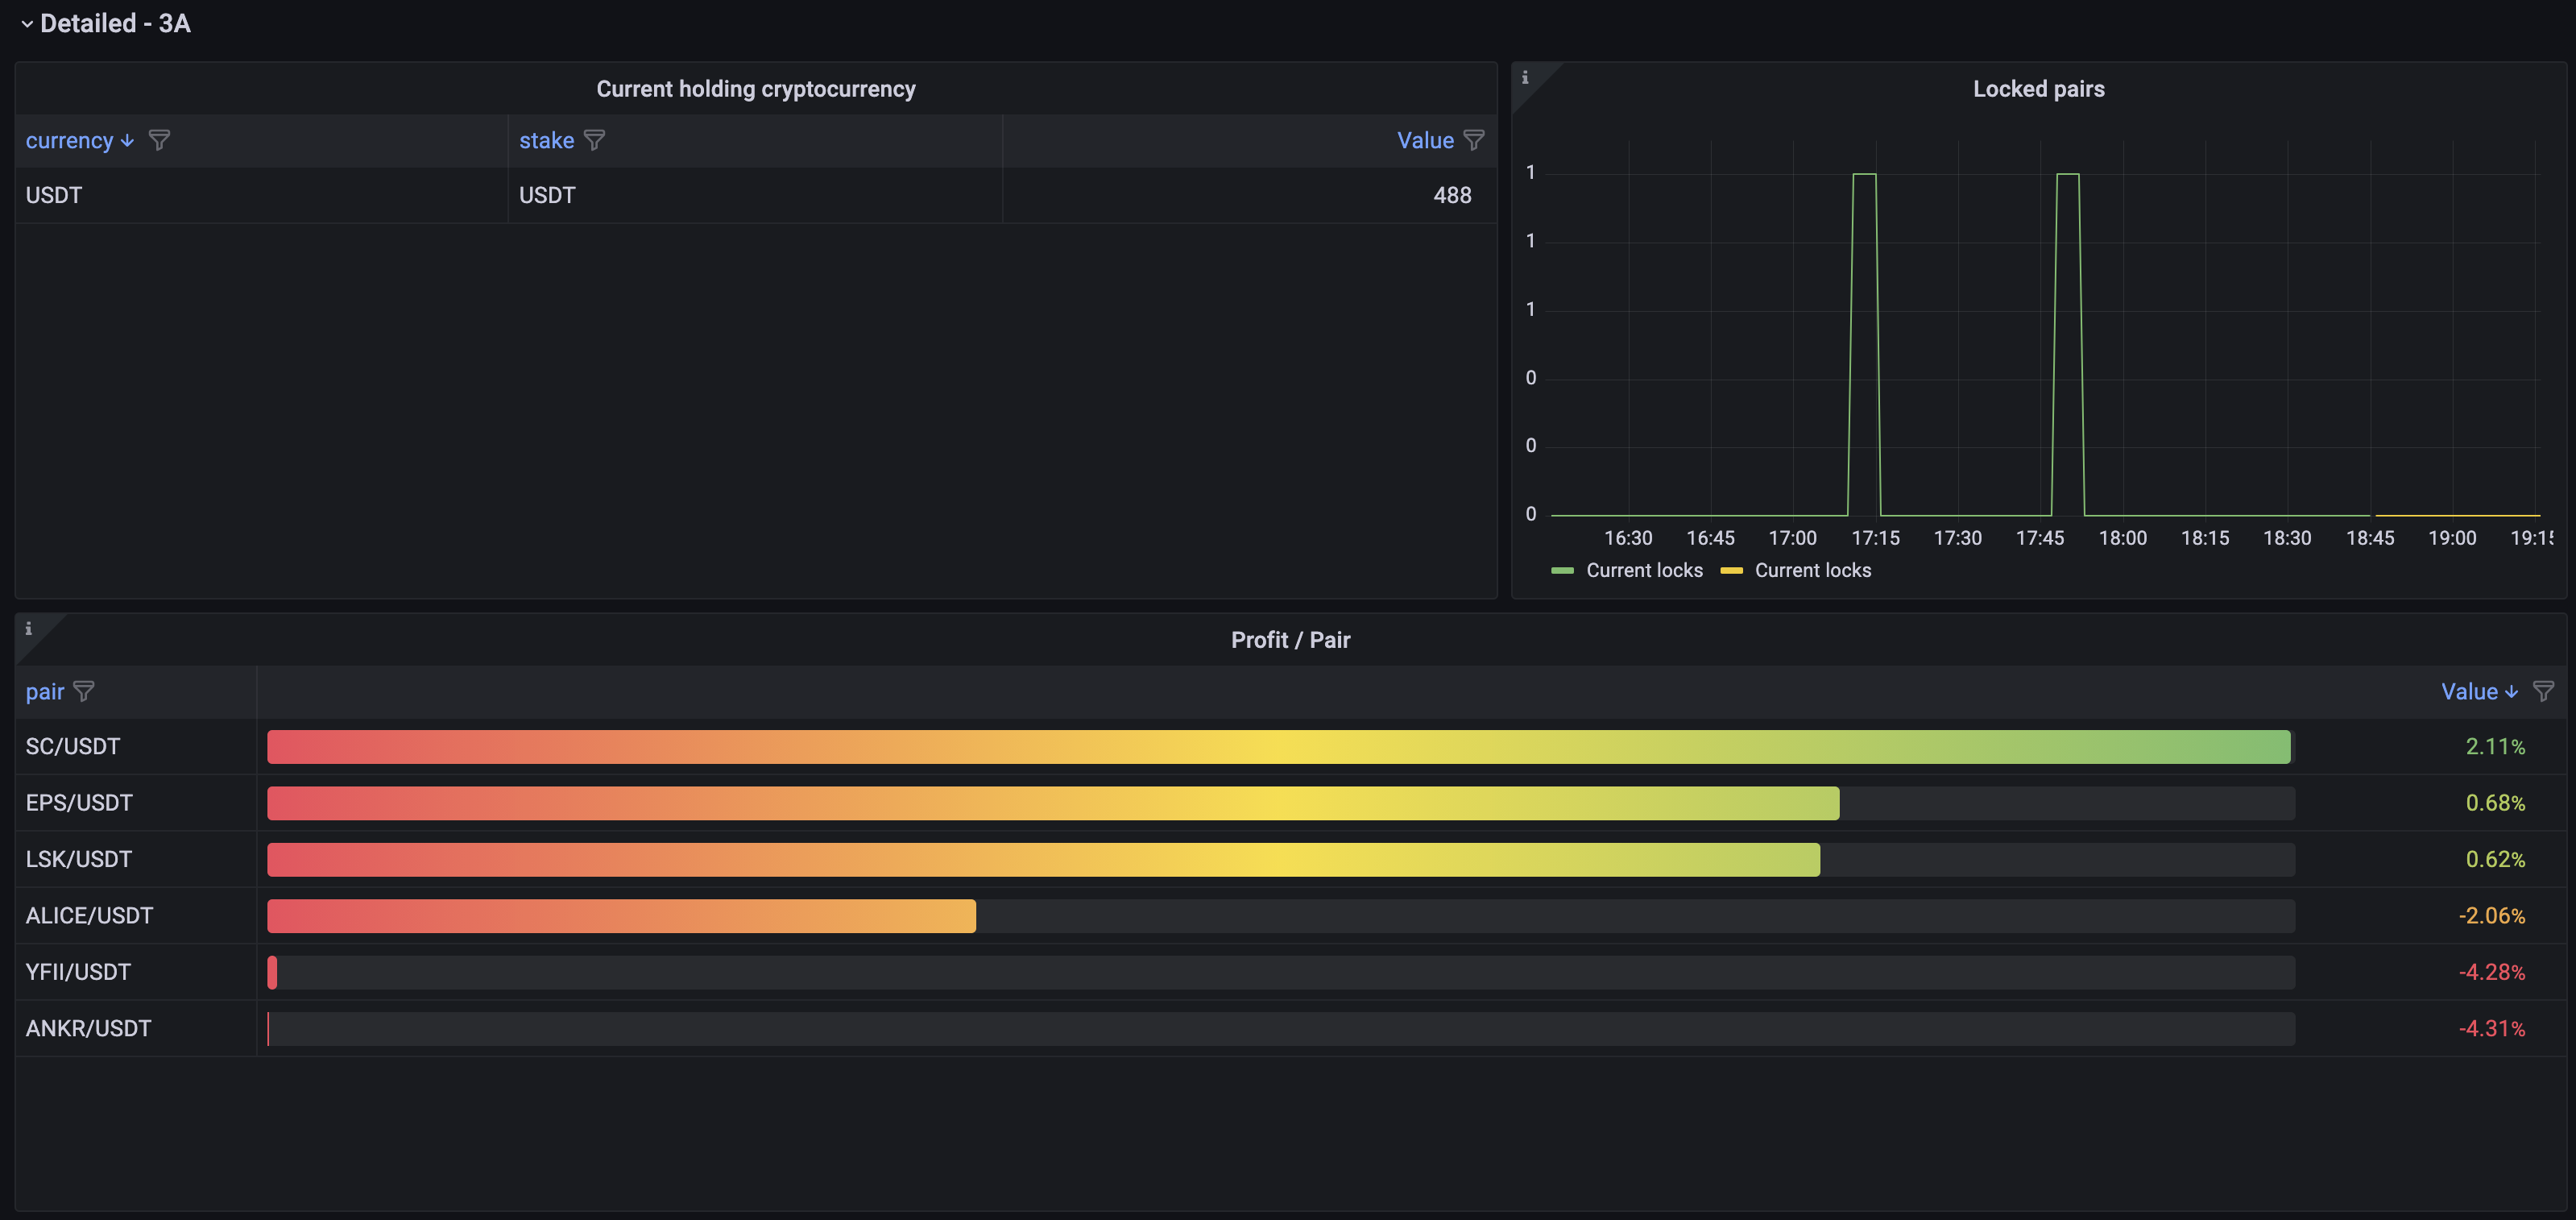This screenshot has width=2576, height=1220.
Task: Open Current holding cryptocurrency panel title menu
Action: pos(755,89)
